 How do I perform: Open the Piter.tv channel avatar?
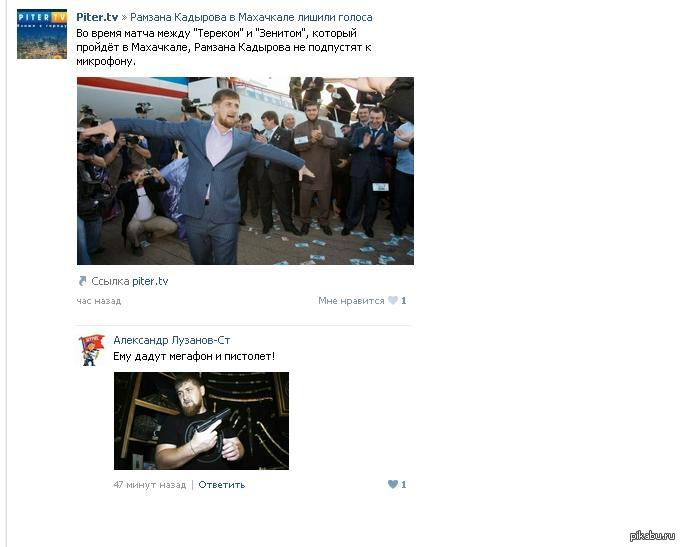coord(42,34)
